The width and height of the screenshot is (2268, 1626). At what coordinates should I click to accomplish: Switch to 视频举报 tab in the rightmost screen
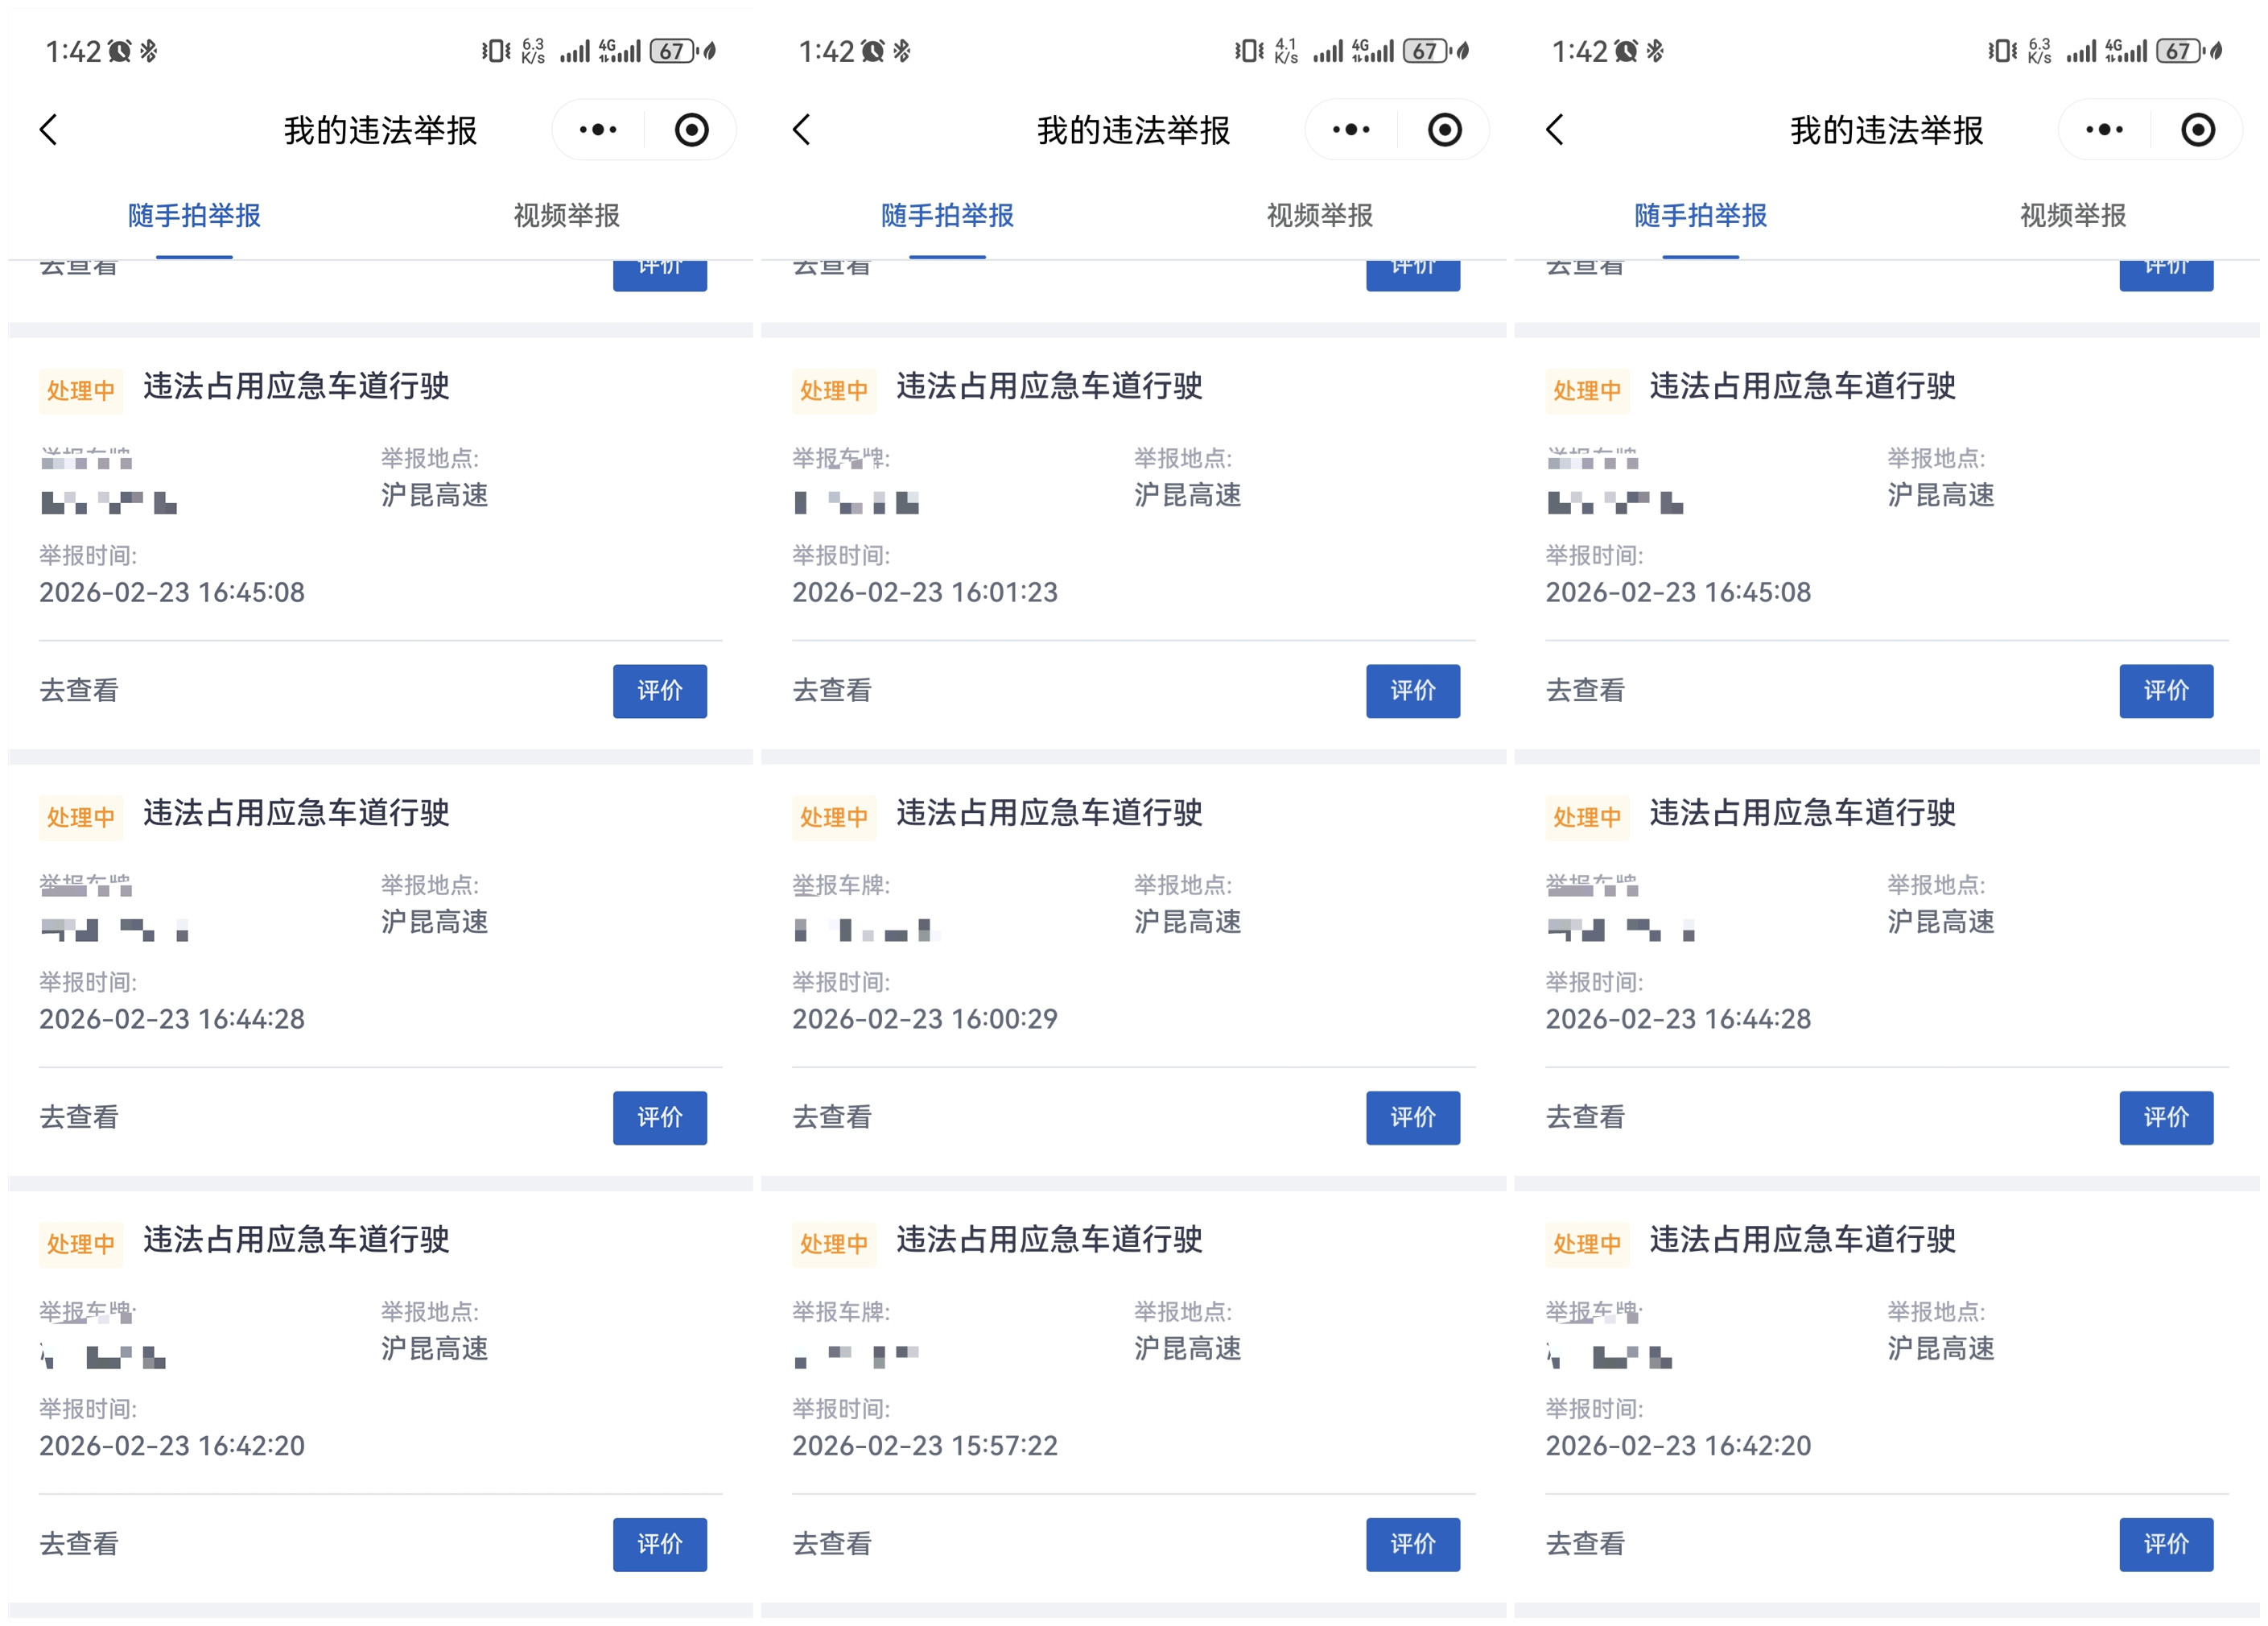point(2072,215)
